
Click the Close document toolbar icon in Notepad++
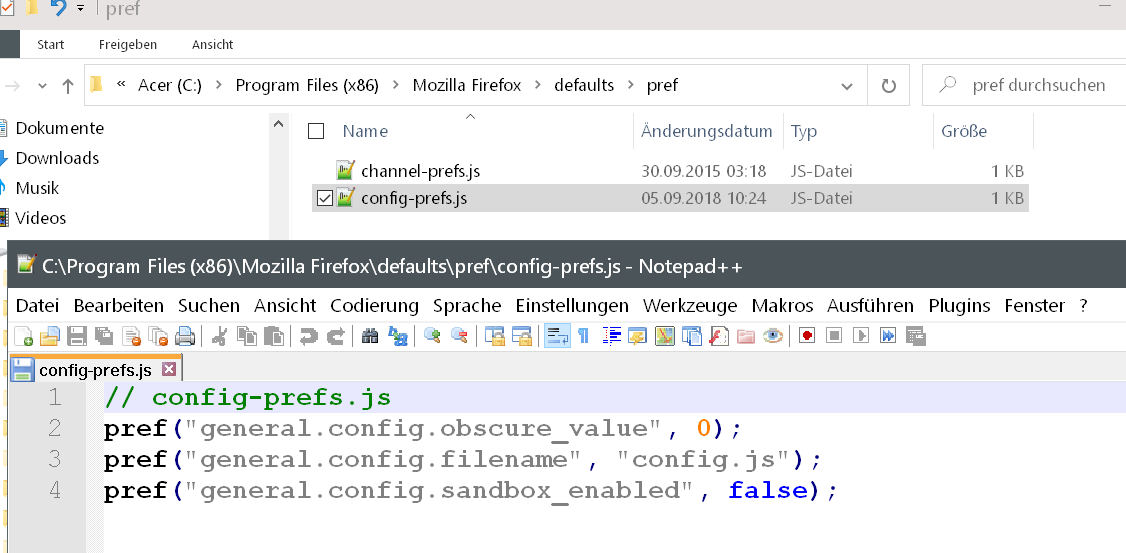pyautogui.click(x=131, y=336)
